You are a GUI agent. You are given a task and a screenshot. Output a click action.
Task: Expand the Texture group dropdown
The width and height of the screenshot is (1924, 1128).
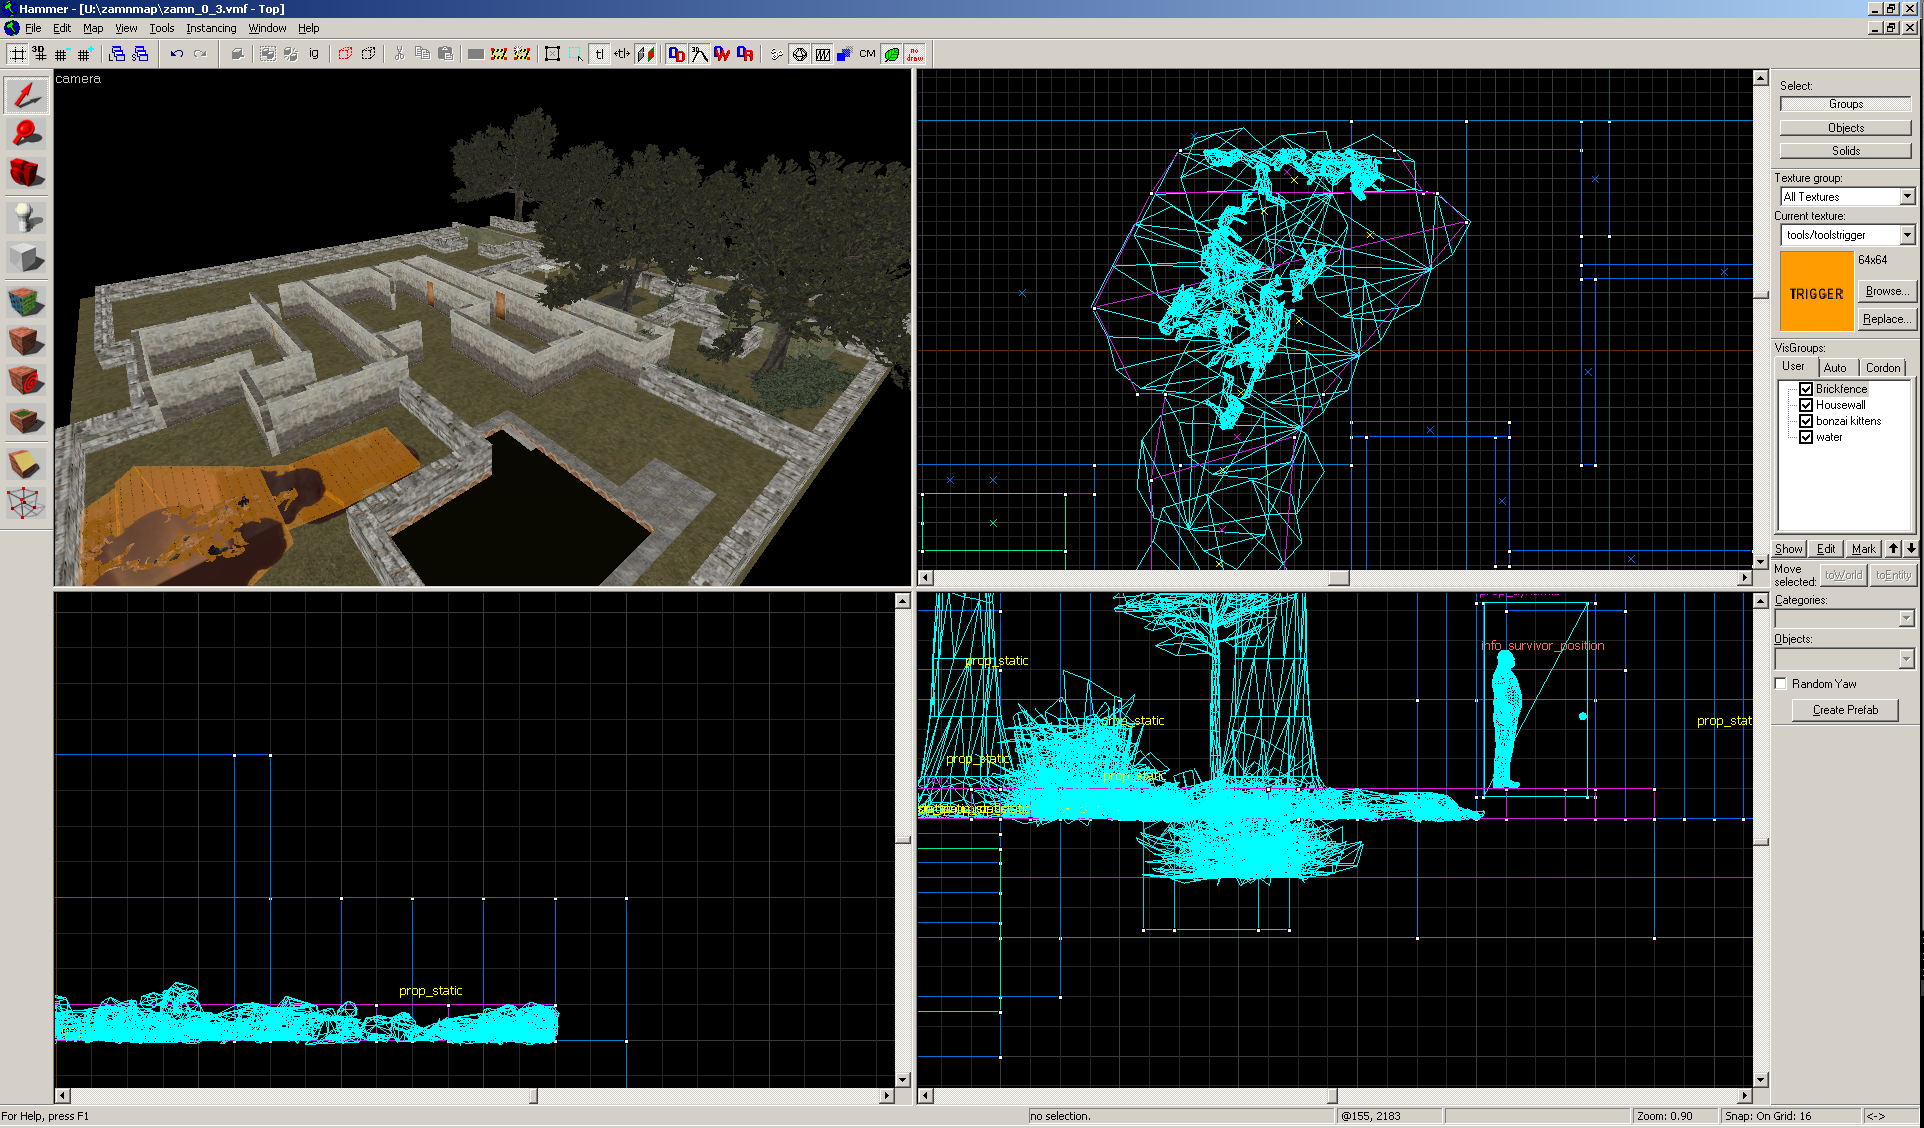[x=1907, y=197]
